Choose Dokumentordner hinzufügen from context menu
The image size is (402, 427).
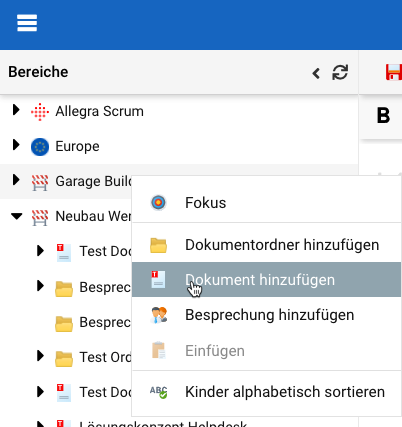(x=266, y=245)
